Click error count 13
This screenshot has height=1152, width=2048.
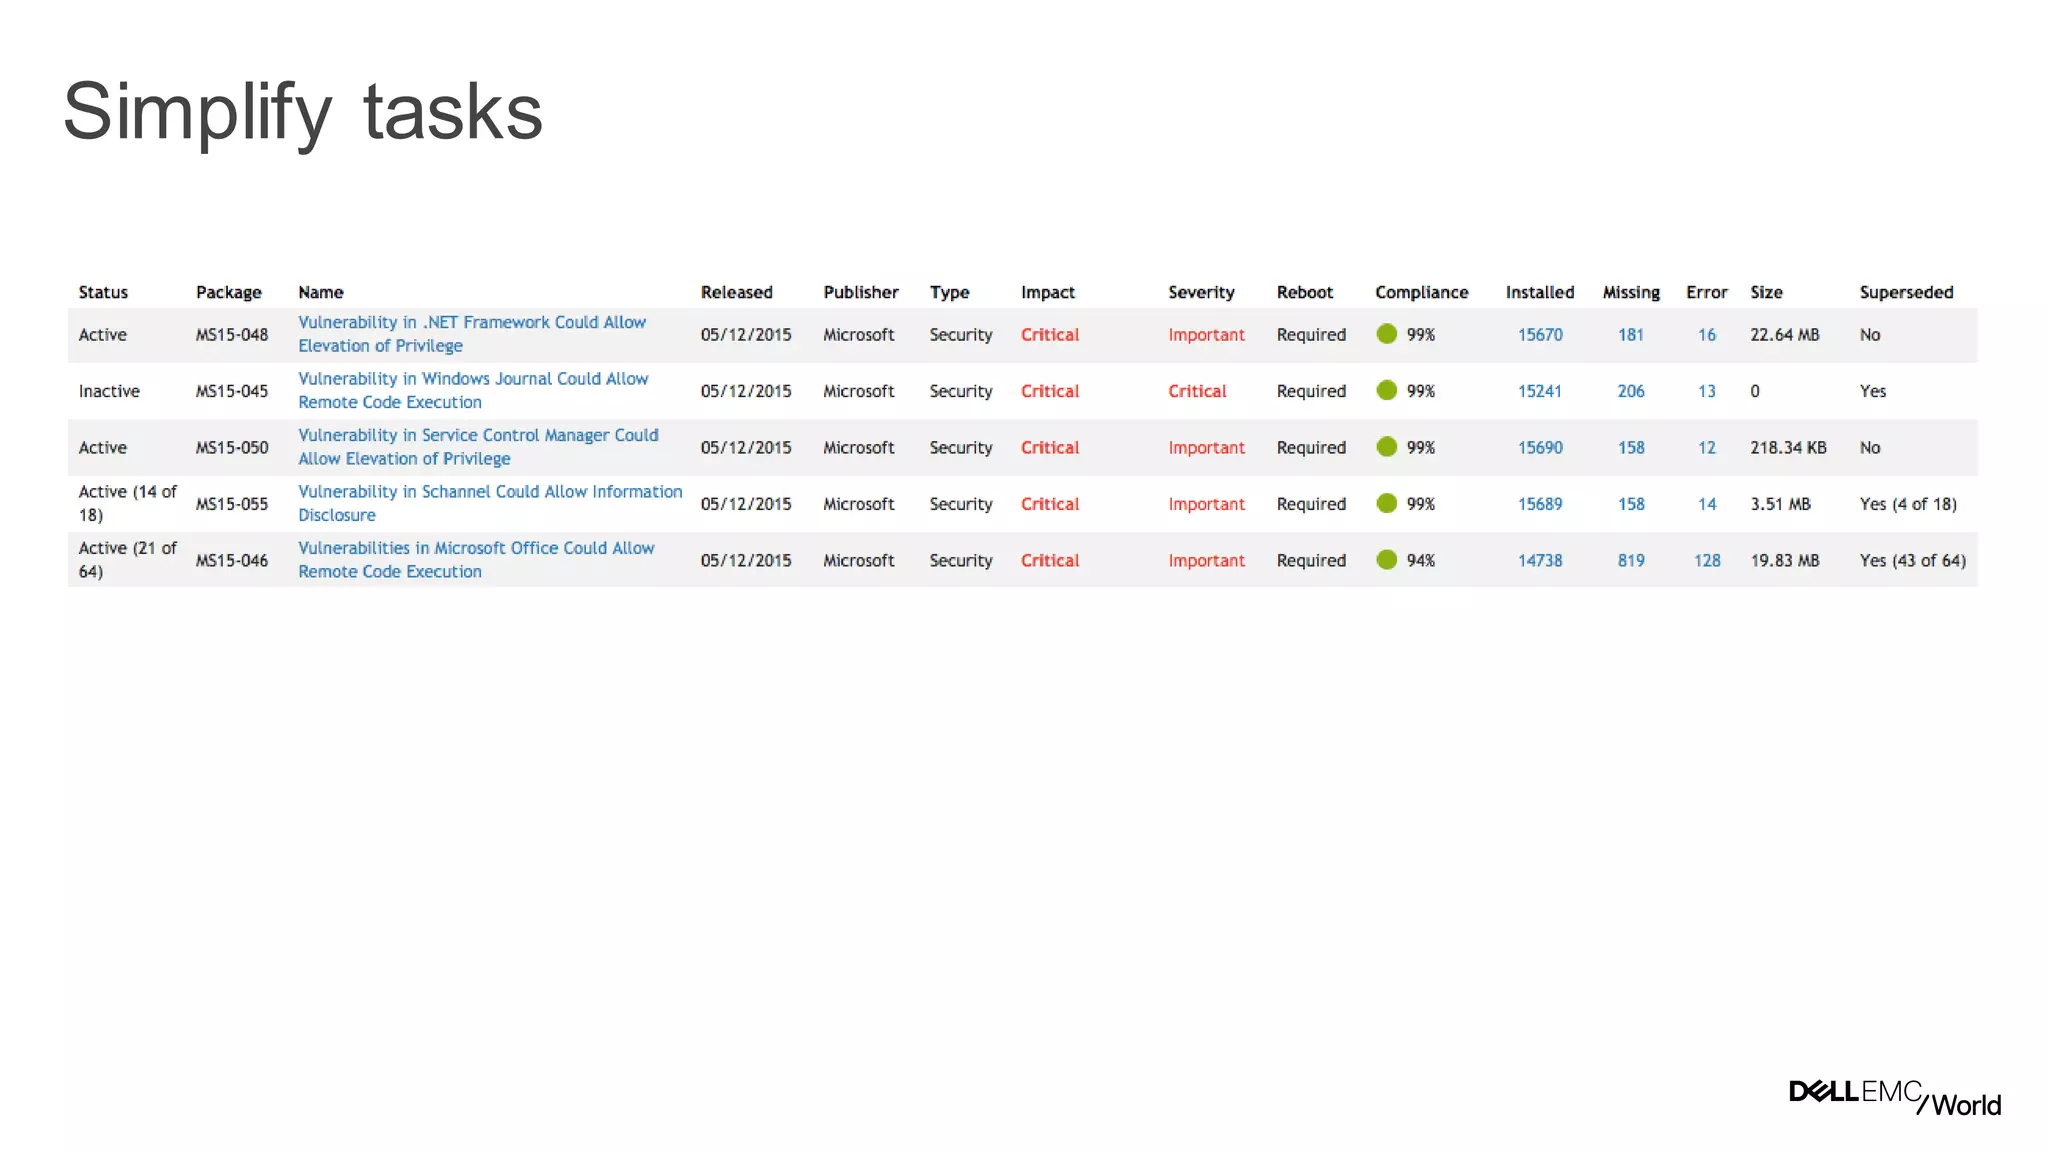coord(1707,391)
